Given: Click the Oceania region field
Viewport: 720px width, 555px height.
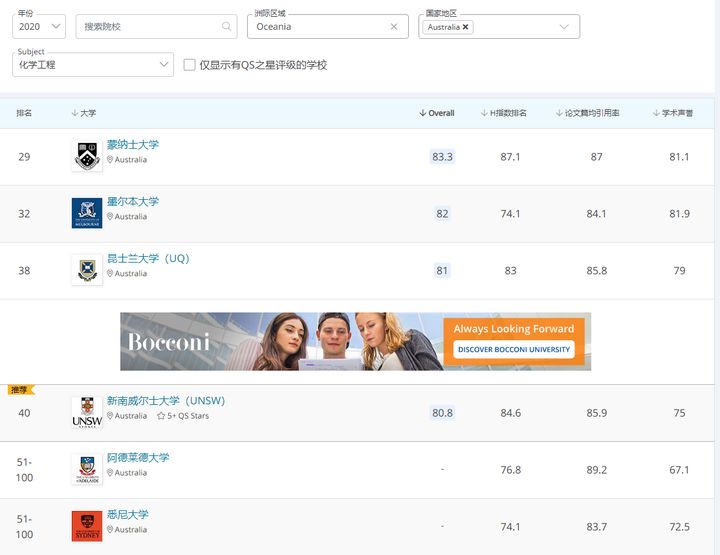Looking at the screenshot, I should 328,27.
